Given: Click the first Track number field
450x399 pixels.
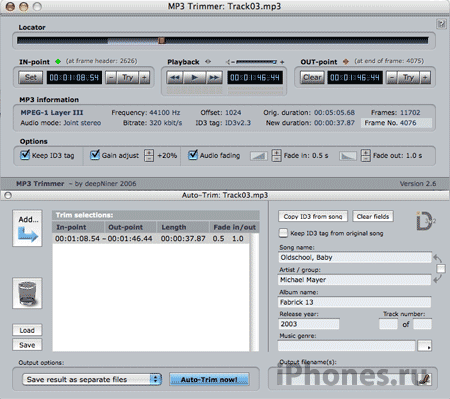Looking at the screenshot, I should (x=388, y=324).
